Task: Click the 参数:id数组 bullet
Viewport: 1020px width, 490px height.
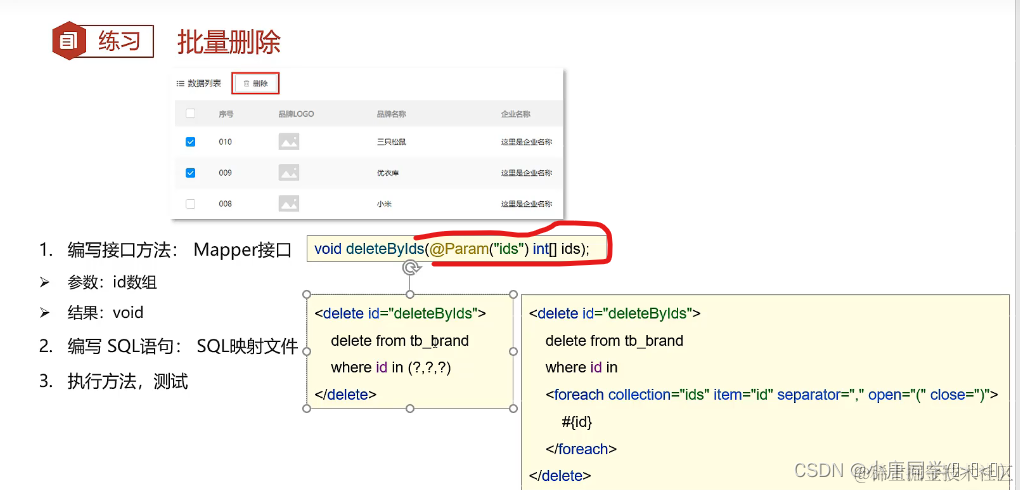Action: point(98,282)
